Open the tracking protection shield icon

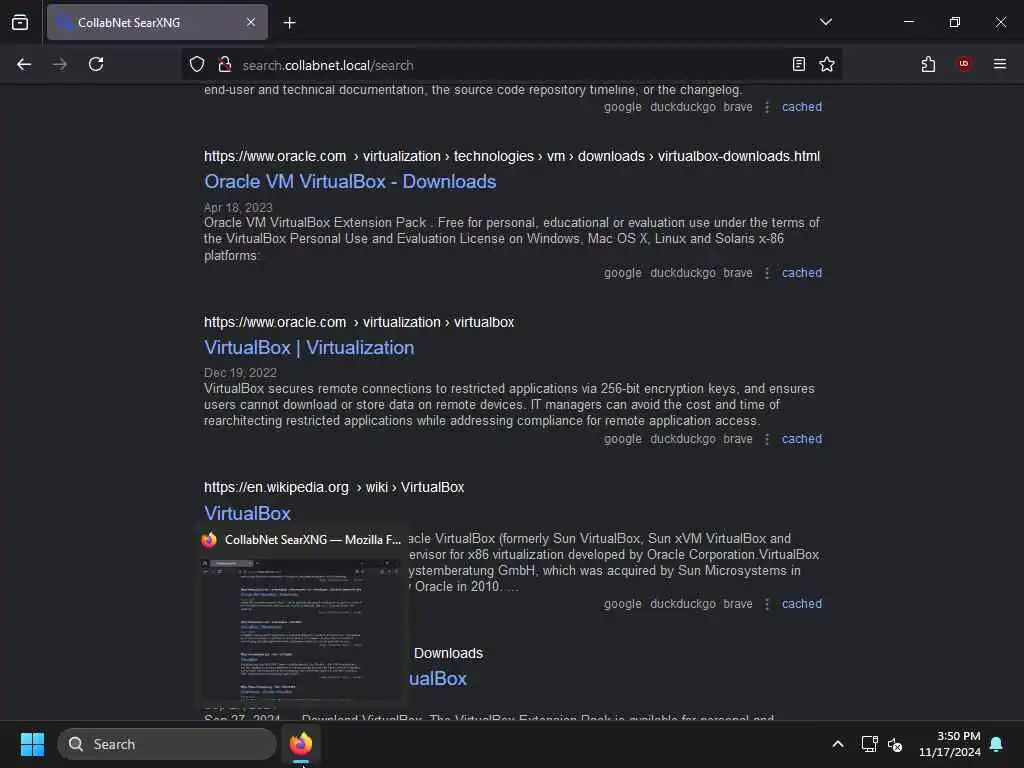[x=197, y=64]
